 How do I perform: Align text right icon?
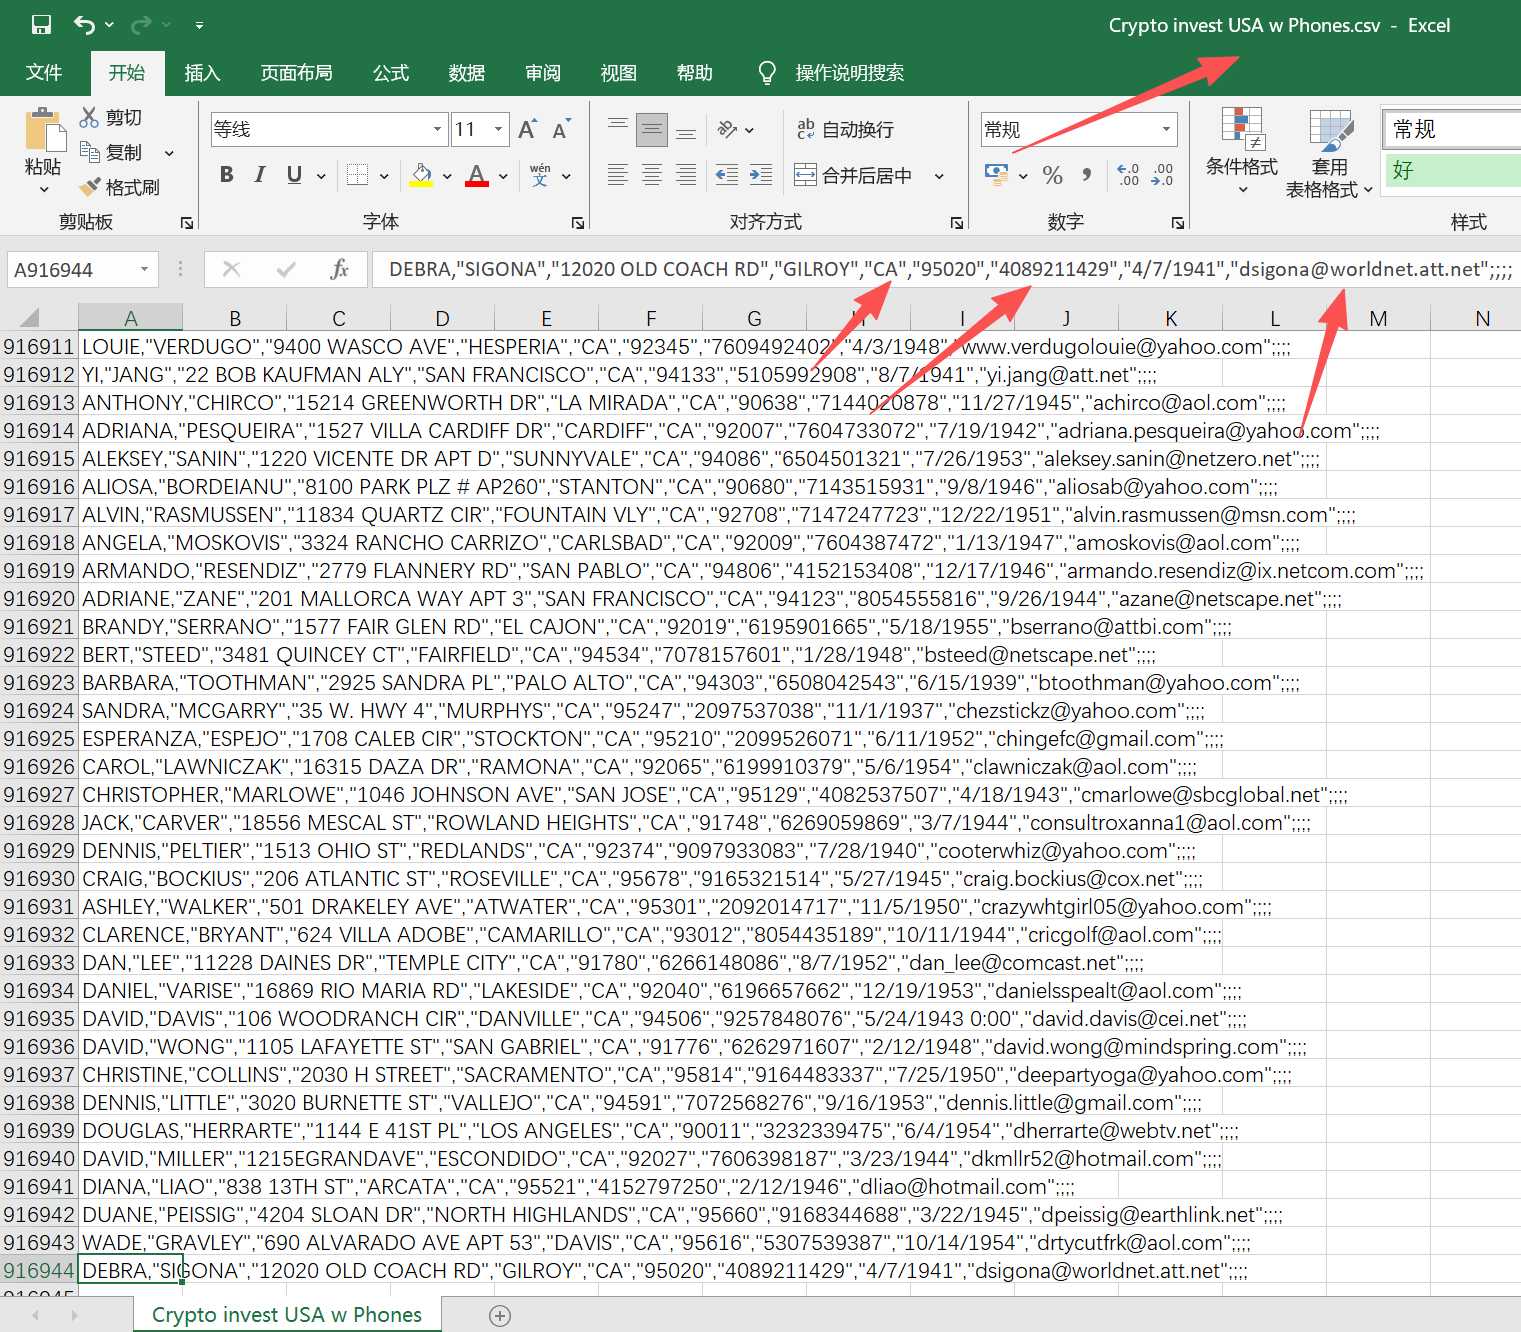coord(686,175)
